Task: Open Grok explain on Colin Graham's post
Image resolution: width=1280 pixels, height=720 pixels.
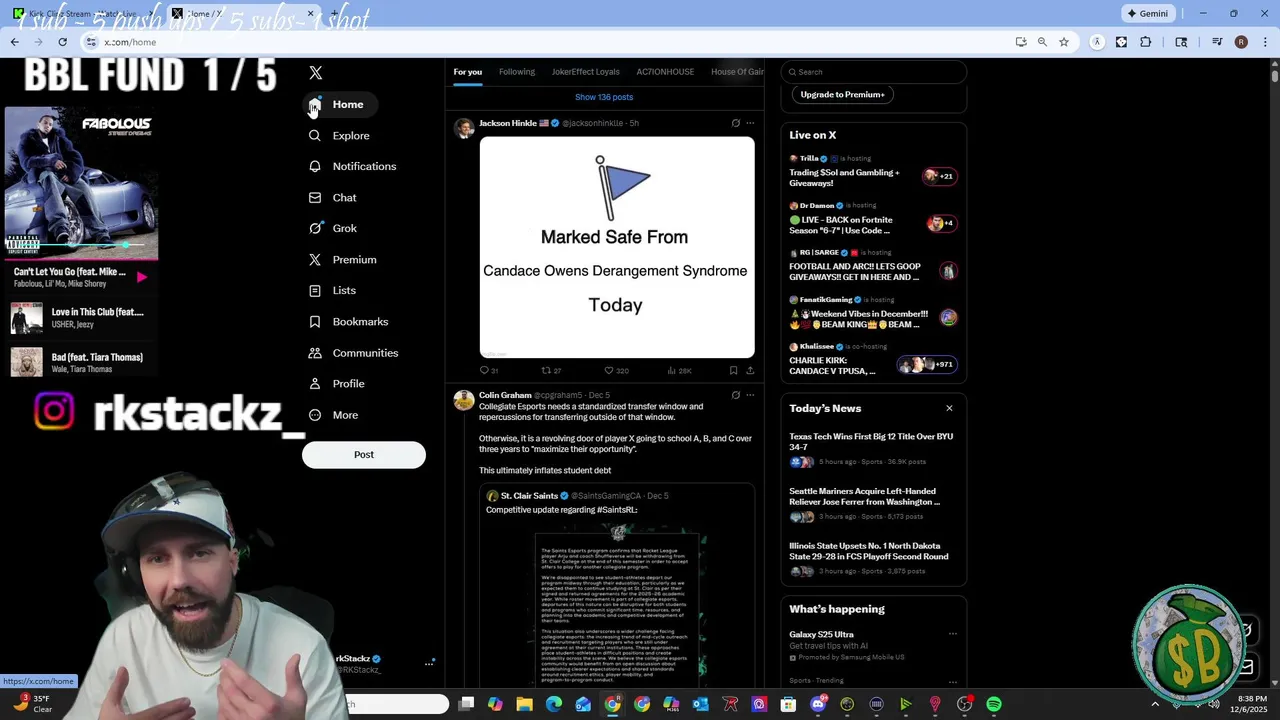Action: point(735,395)
